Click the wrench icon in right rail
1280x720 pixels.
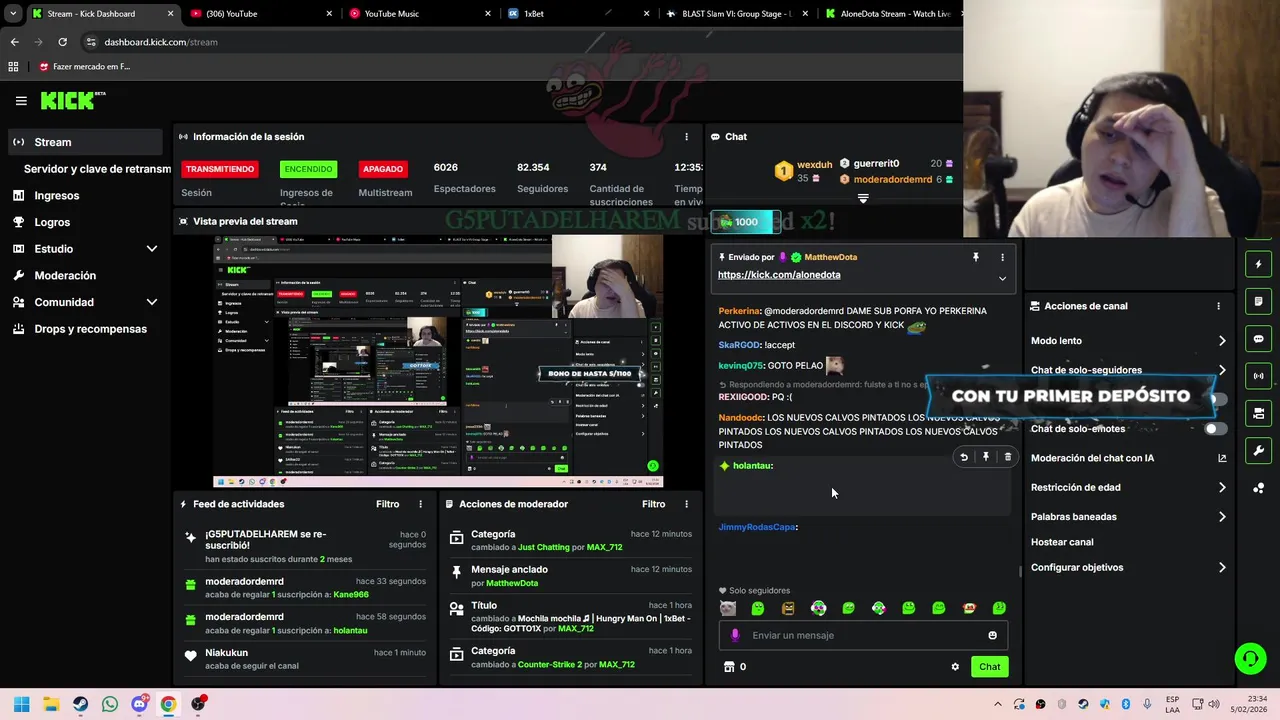[x=1258, y=450]
